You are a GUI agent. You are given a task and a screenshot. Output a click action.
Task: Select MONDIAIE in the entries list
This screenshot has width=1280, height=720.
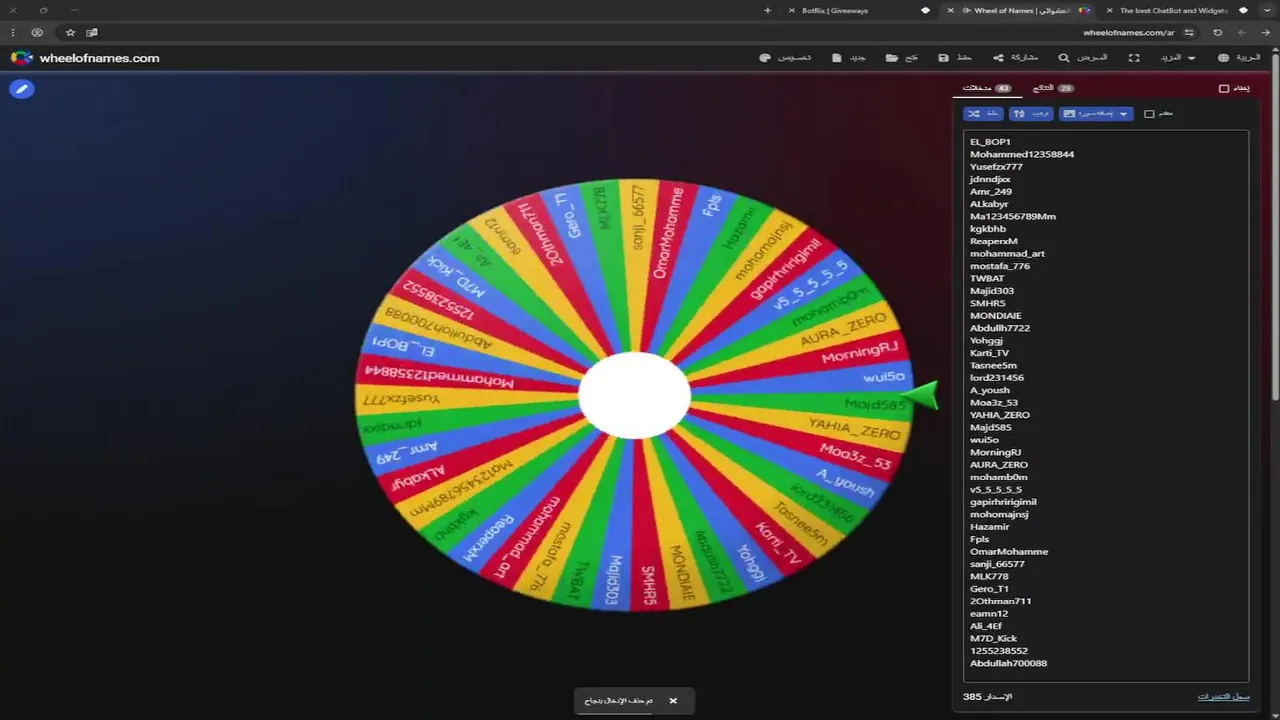[x=996, y=315]
